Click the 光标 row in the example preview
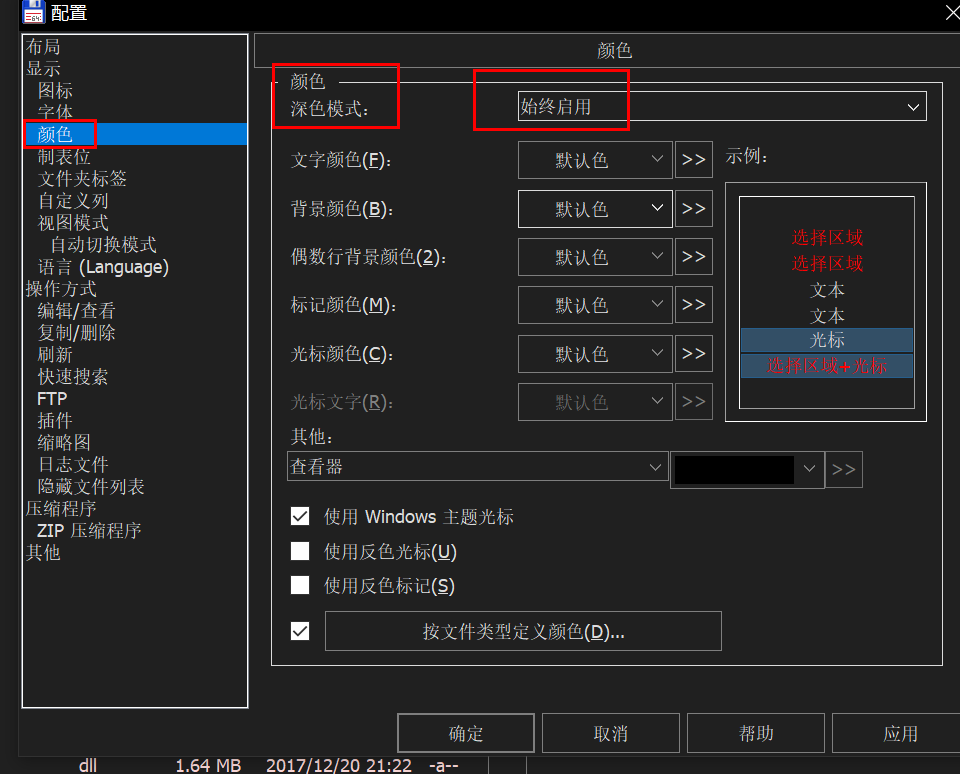960x774 pixels. click(x=827, y=340)
